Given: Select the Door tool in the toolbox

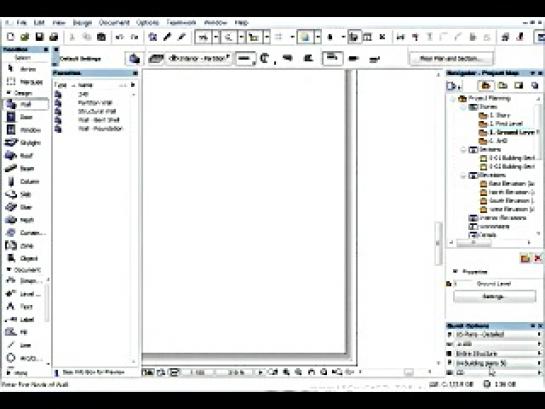Looking at the screenshot, I should point(24,117).
